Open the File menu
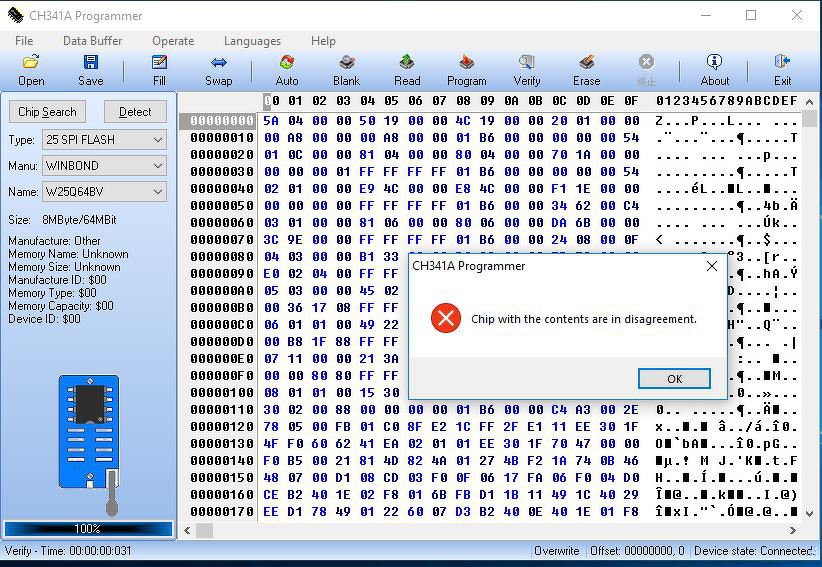822x567 pixels. (x=24, y=41)
